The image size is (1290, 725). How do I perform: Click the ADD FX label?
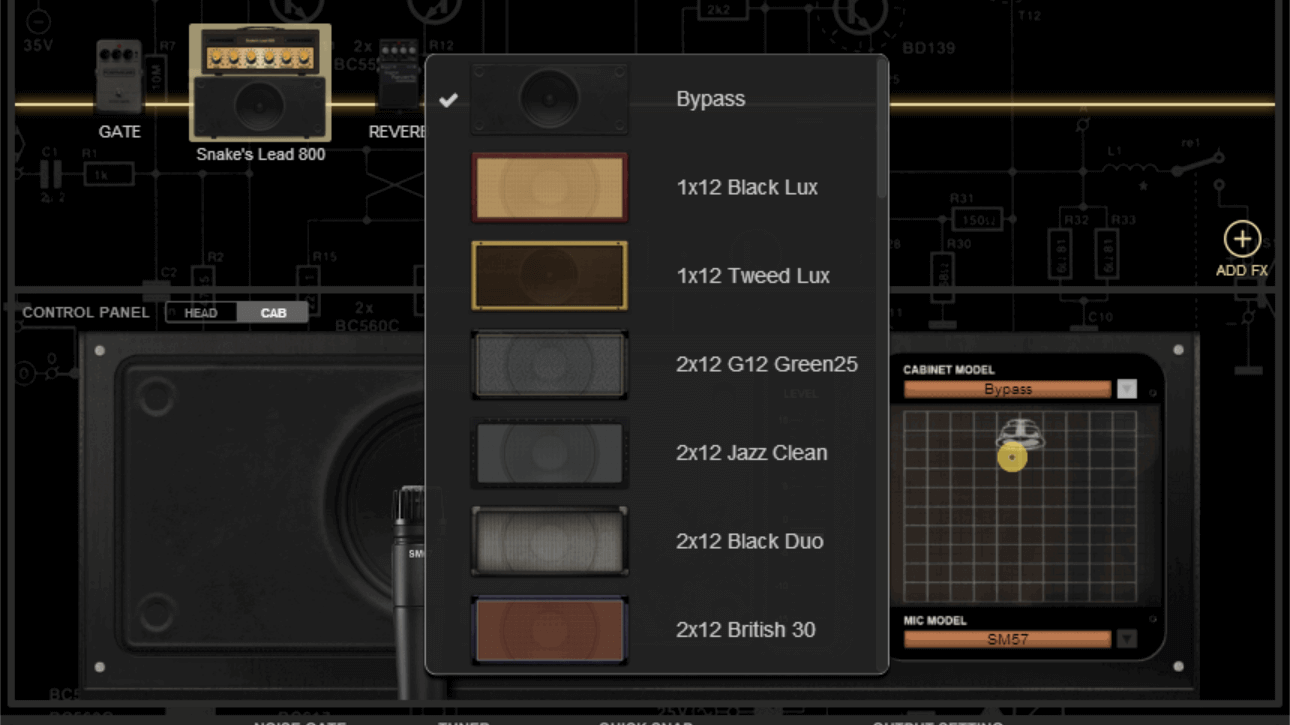[1242, 271]
